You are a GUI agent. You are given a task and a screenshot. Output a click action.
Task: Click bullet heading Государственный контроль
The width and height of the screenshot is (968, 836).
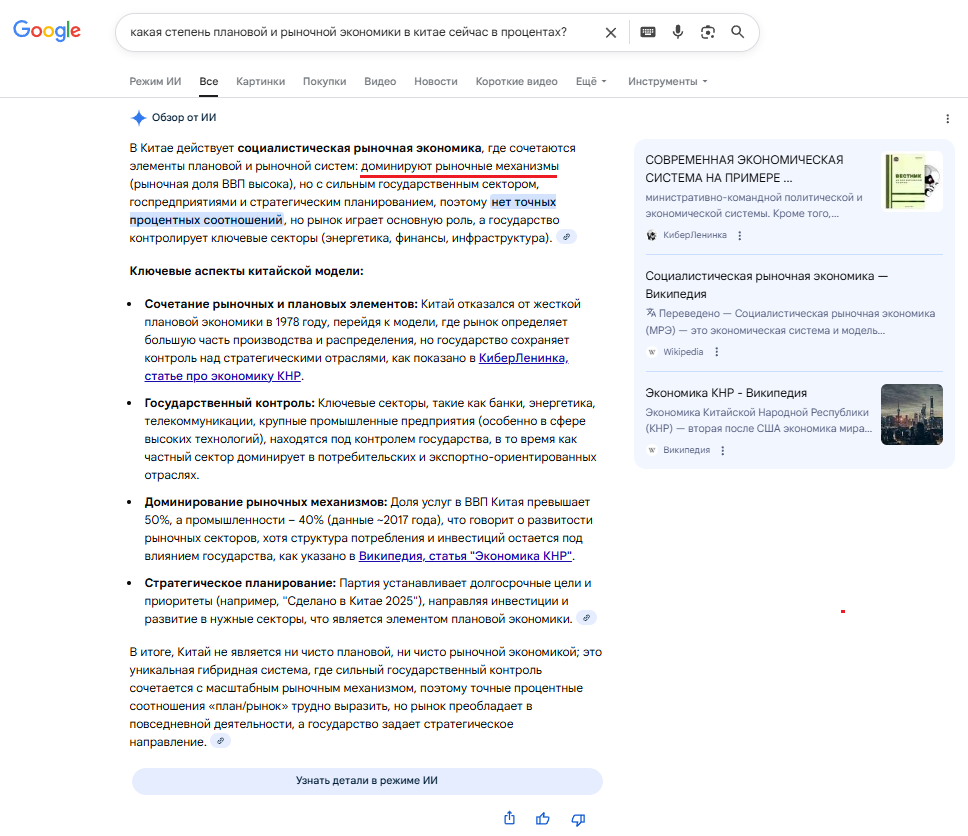click(230, 403)
